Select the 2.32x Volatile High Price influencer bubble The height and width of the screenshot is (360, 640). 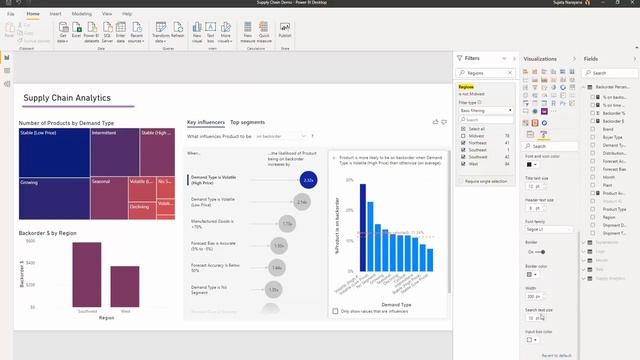tap(308, 180)
